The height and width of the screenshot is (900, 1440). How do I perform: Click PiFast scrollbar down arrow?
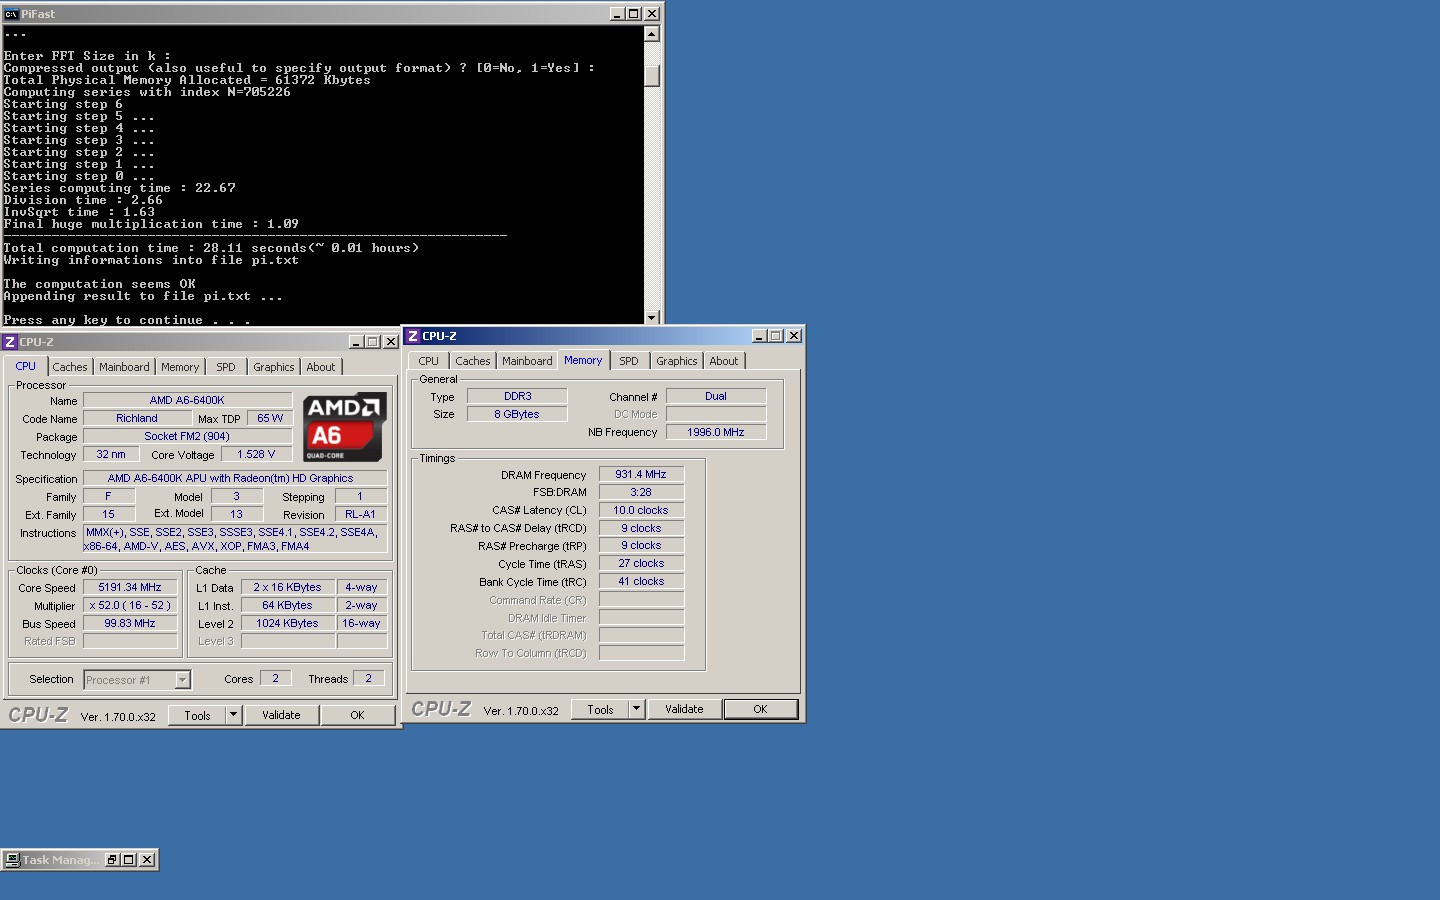tap(652, 318)
